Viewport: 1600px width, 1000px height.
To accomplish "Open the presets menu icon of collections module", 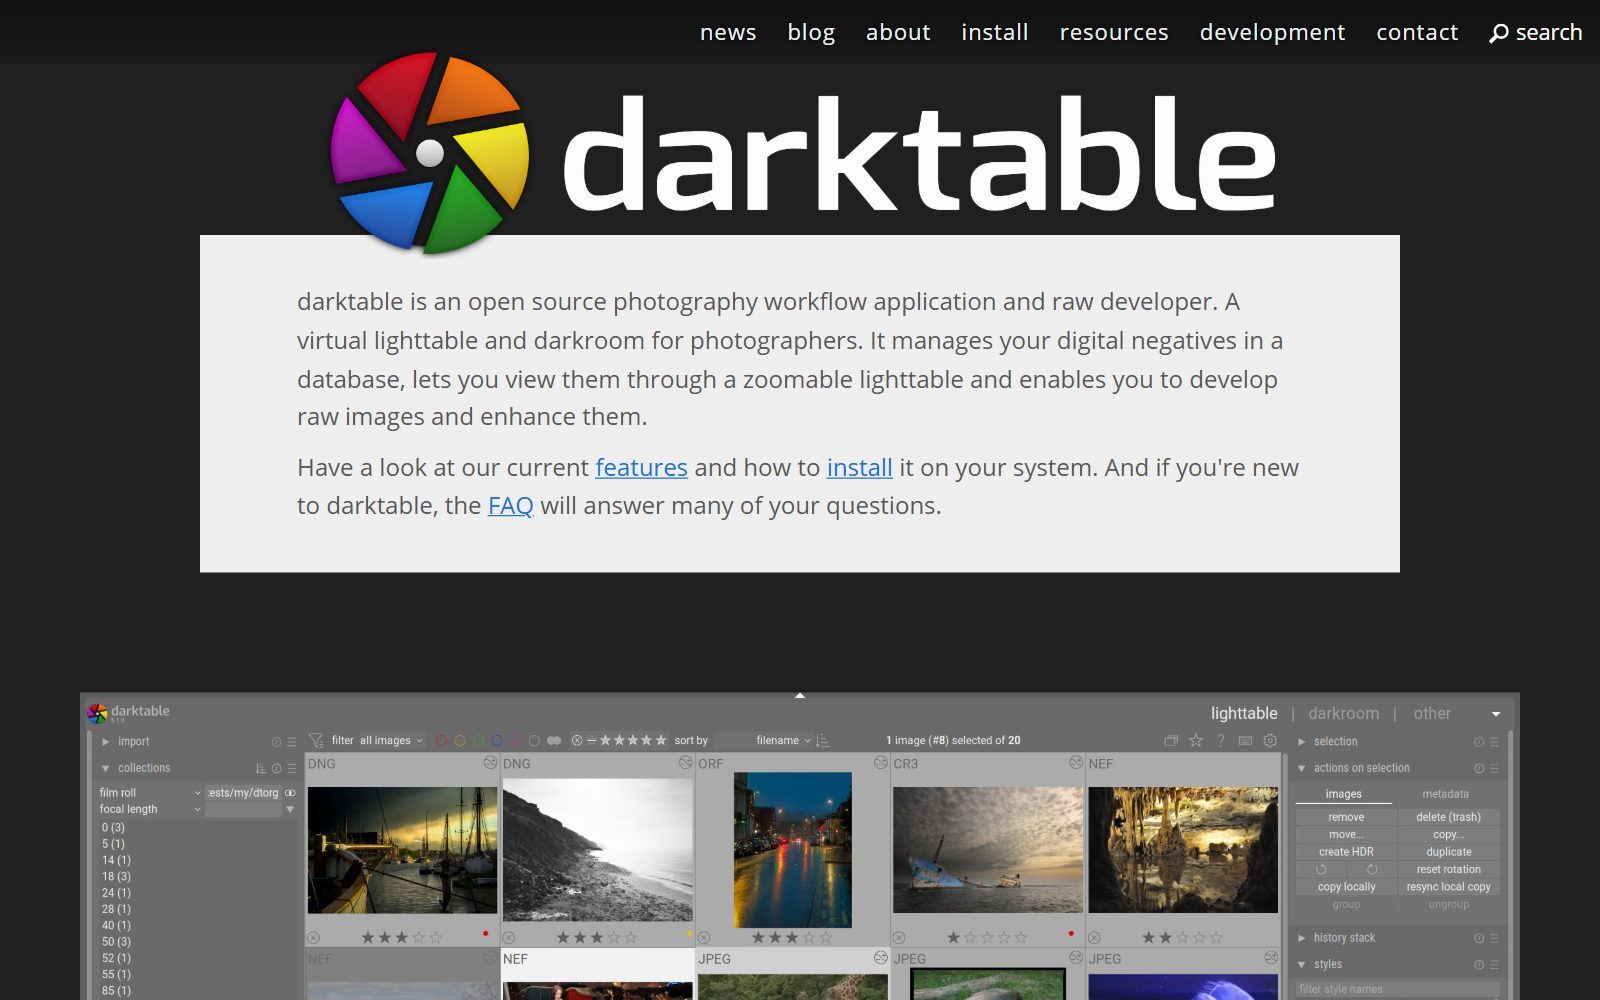I will (292, 768).
